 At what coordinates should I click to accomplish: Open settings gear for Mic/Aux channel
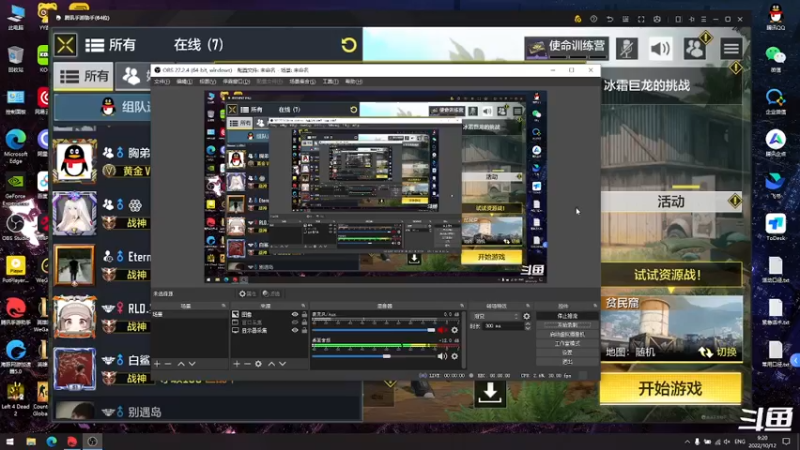pos(455,330)
